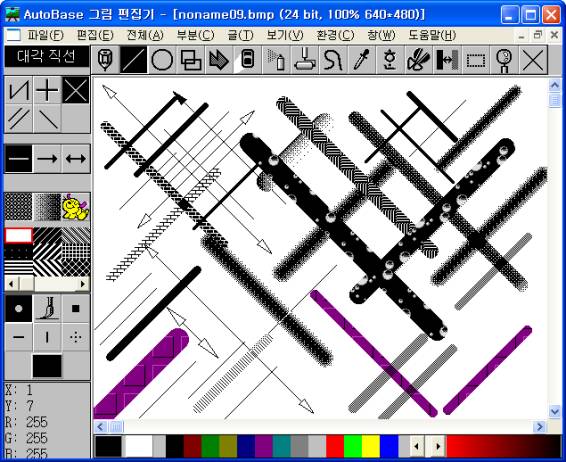The image size is (566, 462).
Task: Select the eyedropper color picker tool
Action: [361, 60]
